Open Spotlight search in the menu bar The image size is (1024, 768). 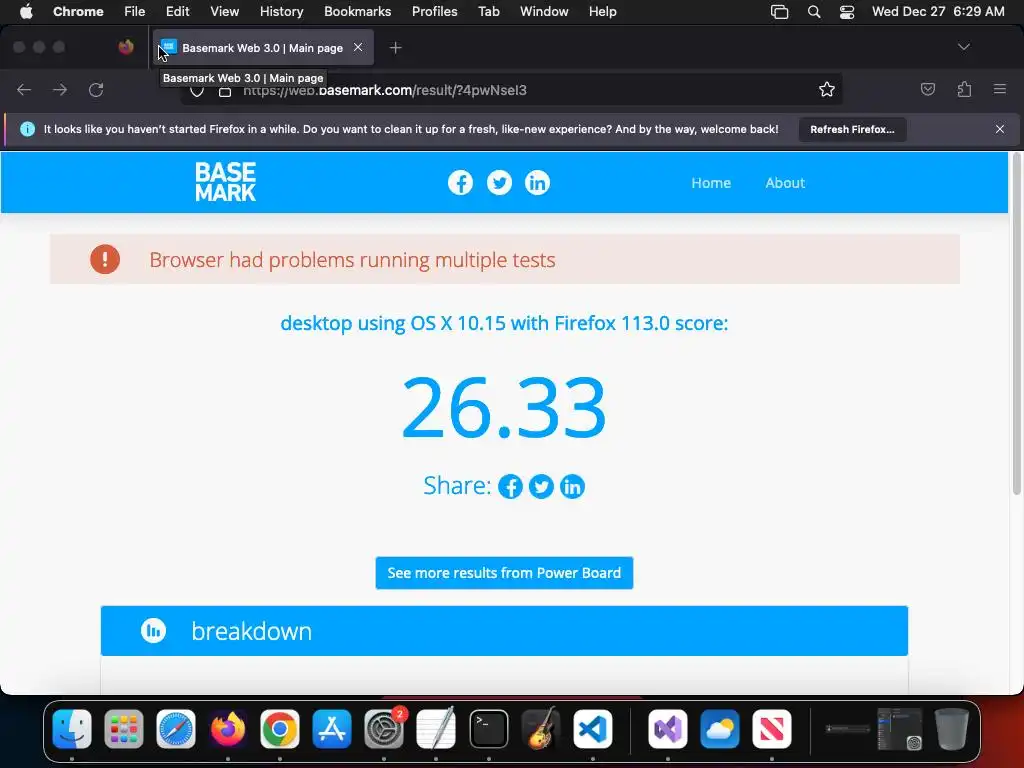coord(814,12)
